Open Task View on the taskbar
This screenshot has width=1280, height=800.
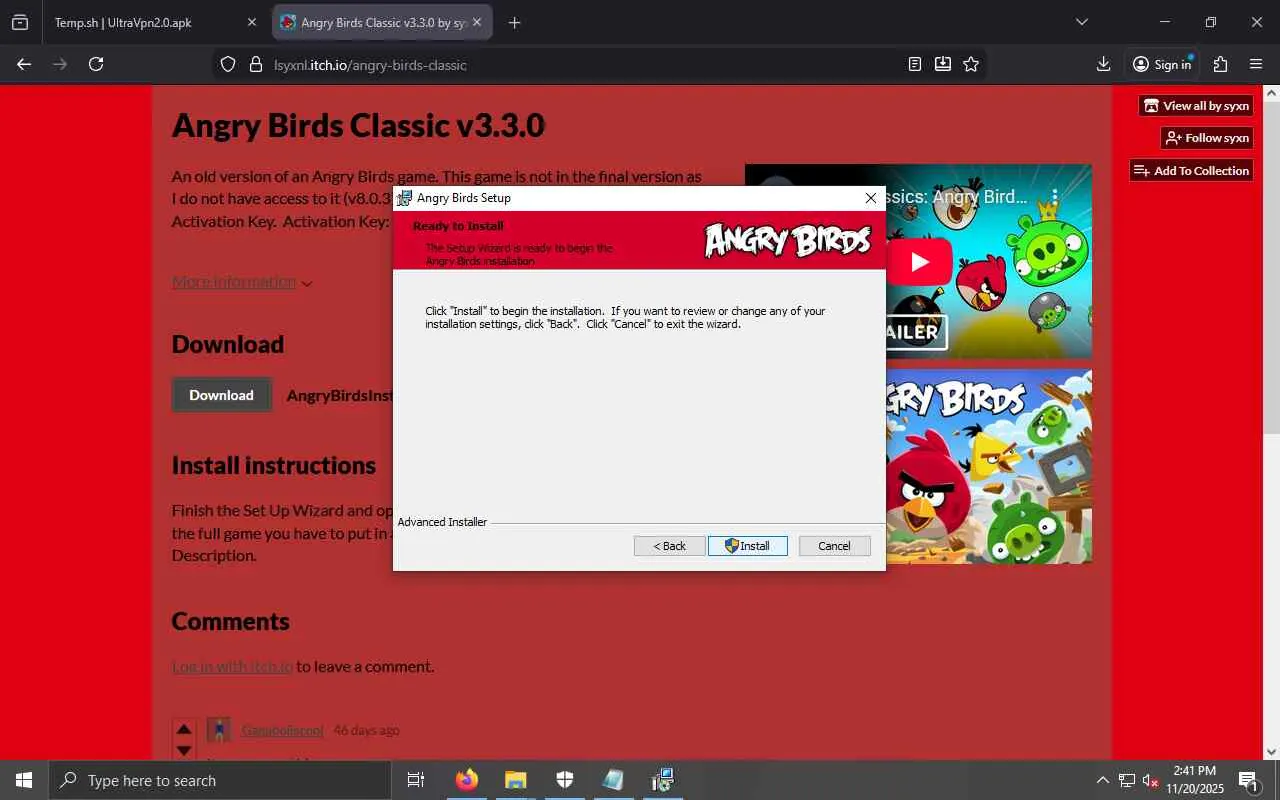coord(416,780)
